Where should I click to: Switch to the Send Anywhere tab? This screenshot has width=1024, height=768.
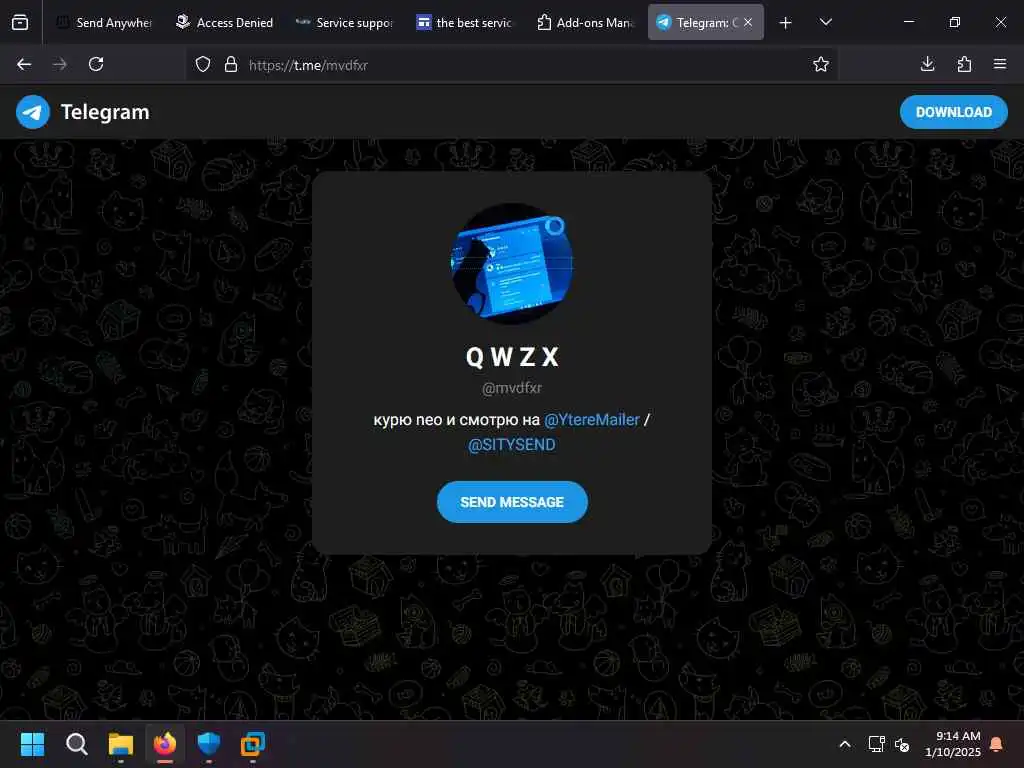point(104,22)
